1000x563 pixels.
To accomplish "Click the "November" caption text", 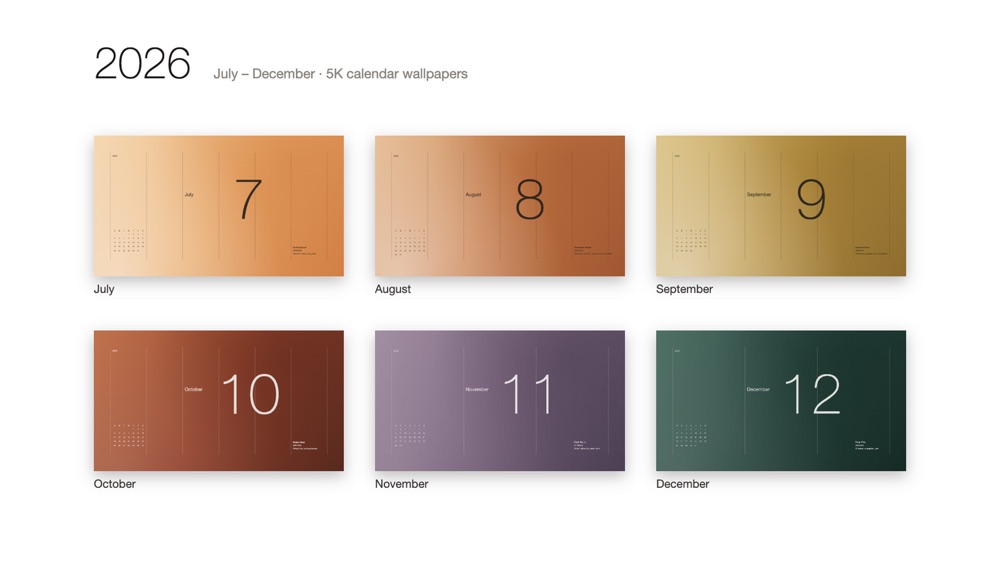I will pyautogui.click(x=402, y=484).
